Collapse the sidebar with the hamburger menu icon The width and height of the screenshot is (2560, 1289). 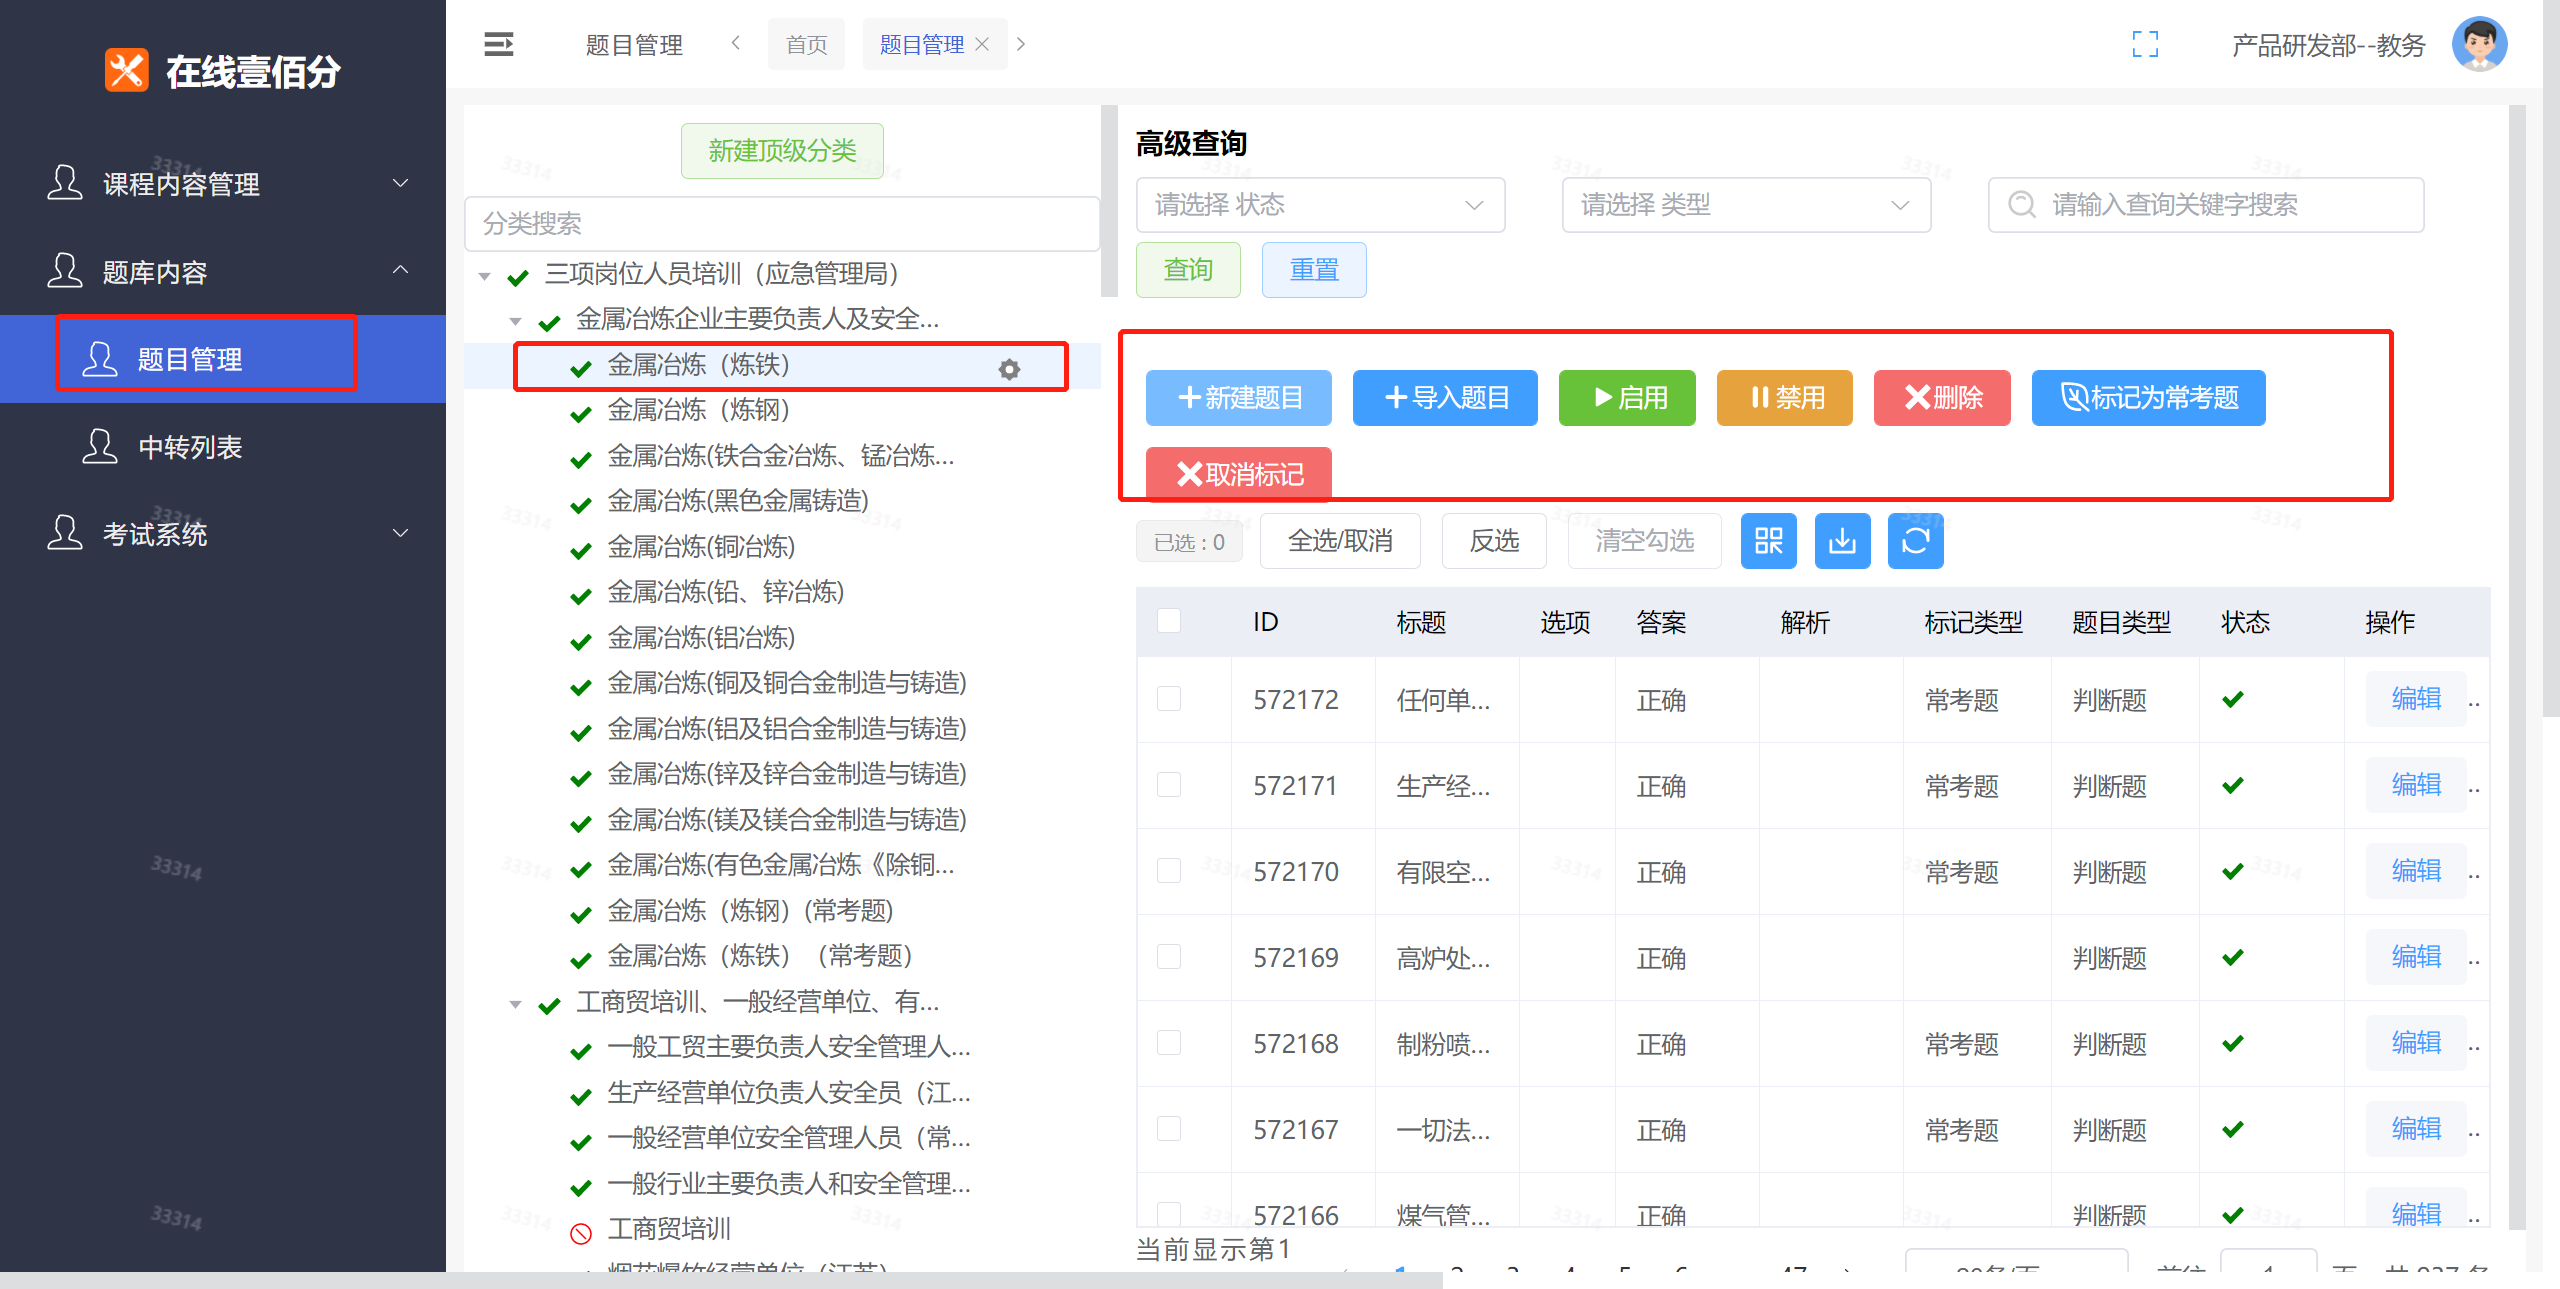tap(499, 44)
